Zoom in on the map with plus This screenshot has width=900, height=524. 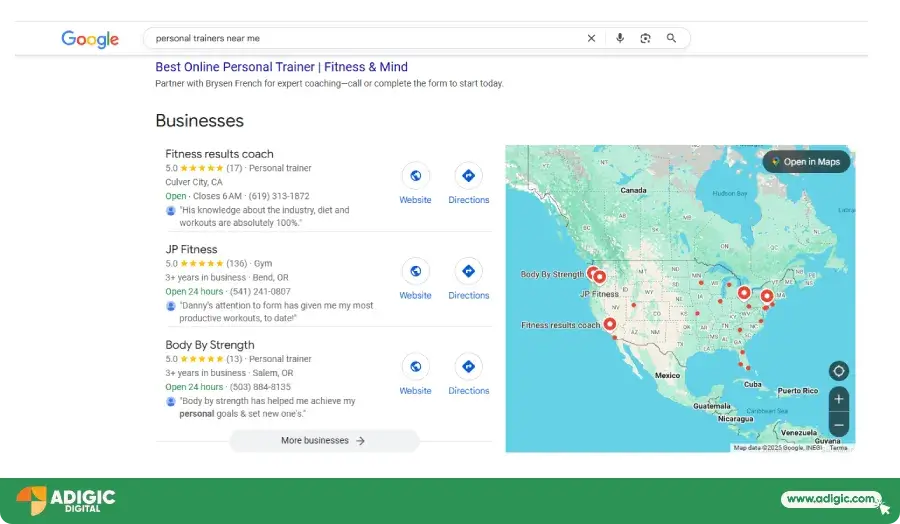pos(839,399)
